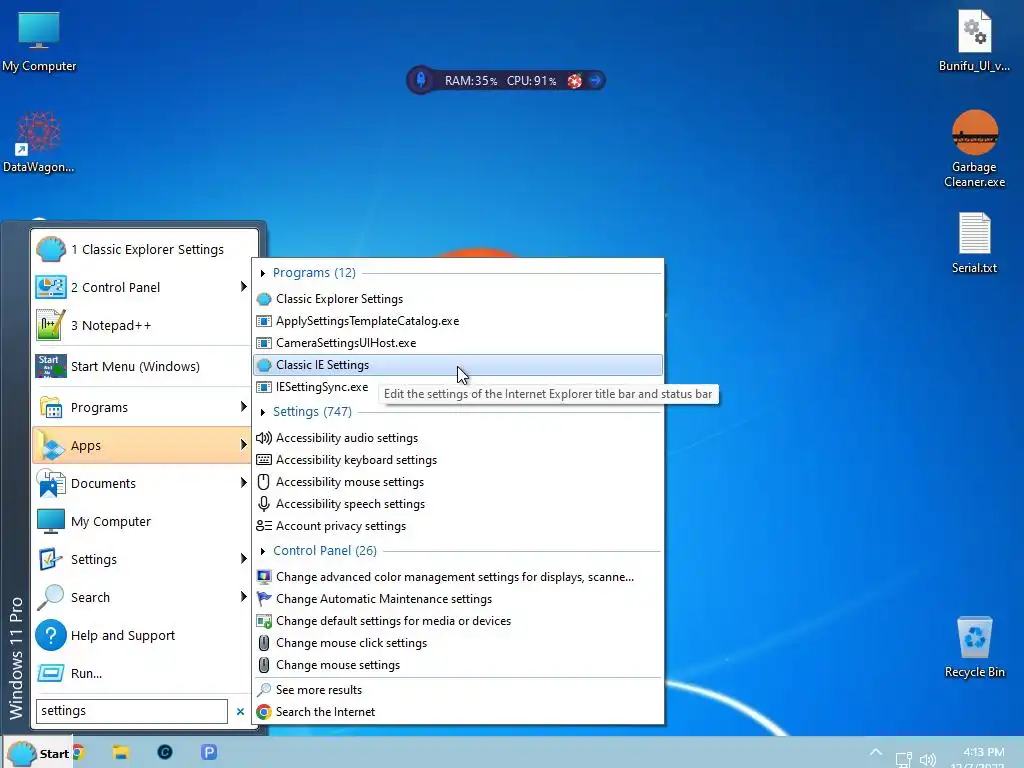This screenshot has height=768, width=1024.
Task: Open Classic IE Settings result
Action: [458, 365]
